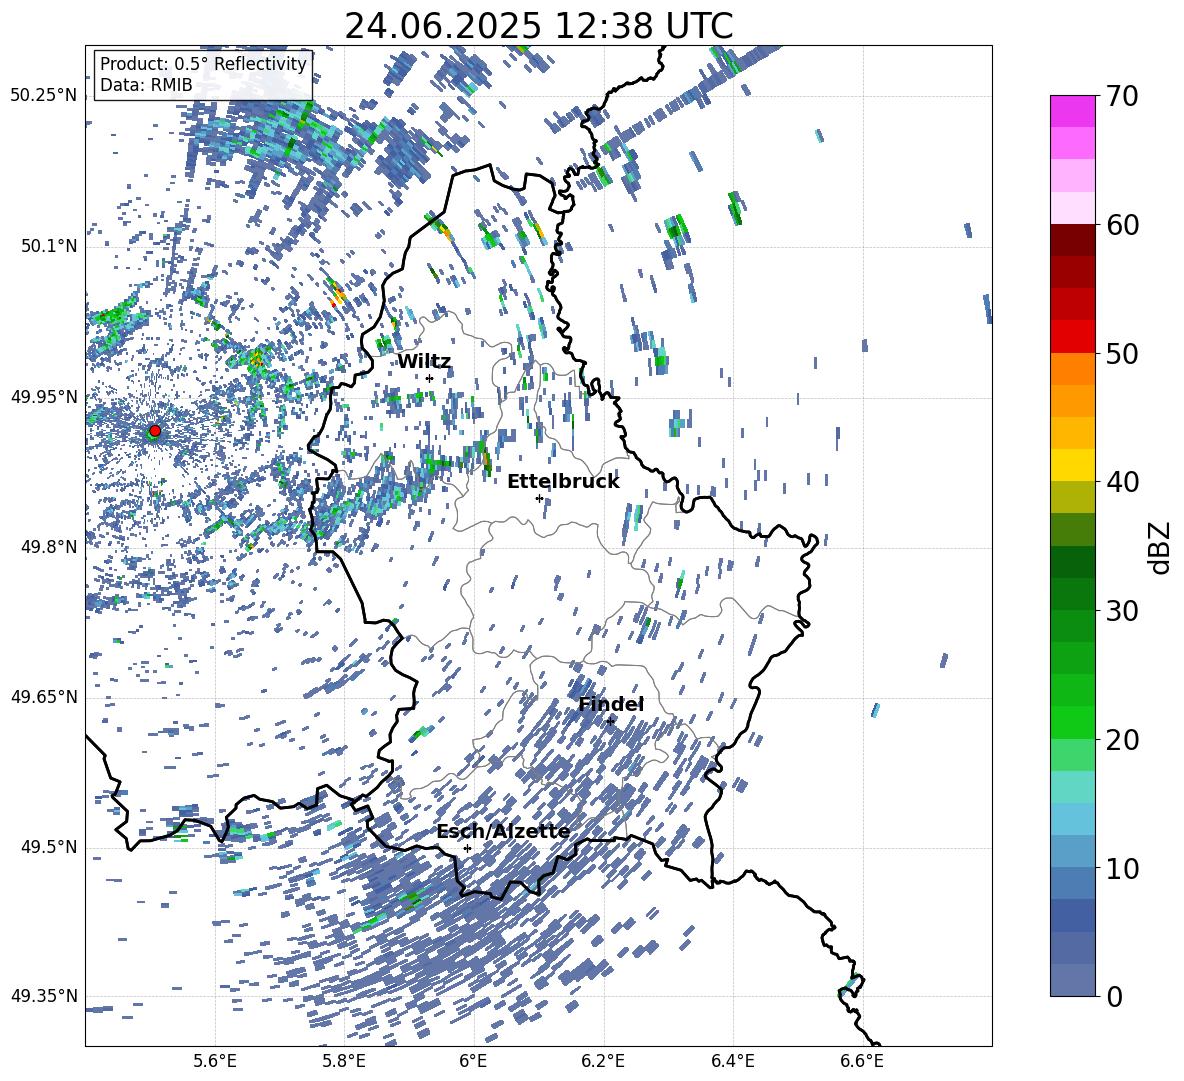Click the 49.65°N latitude label
Viewport: 1184px width, 1081px height.
(x=44, y=697)
